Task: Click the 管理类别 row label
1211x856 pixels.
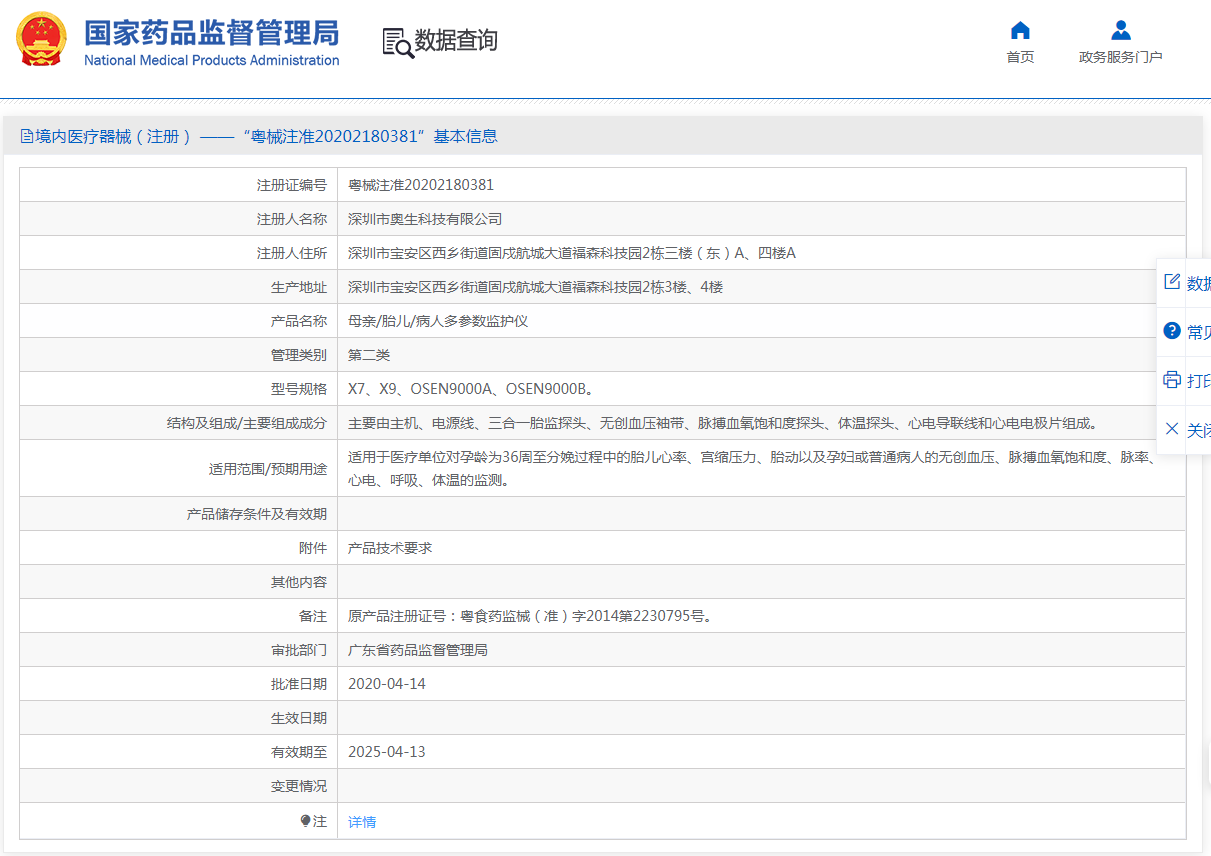Action: point(299,355)
